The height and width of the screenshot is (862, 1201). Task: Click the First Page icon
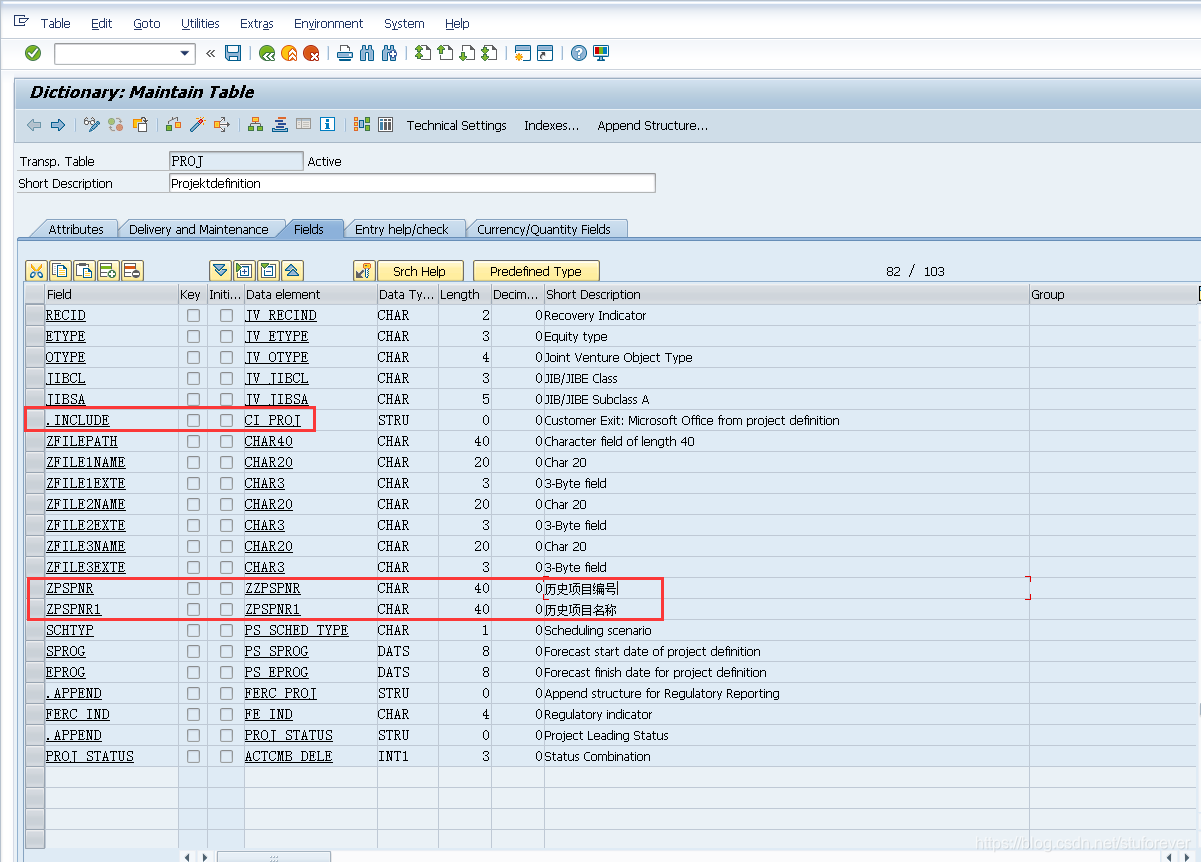pos(423,53)
